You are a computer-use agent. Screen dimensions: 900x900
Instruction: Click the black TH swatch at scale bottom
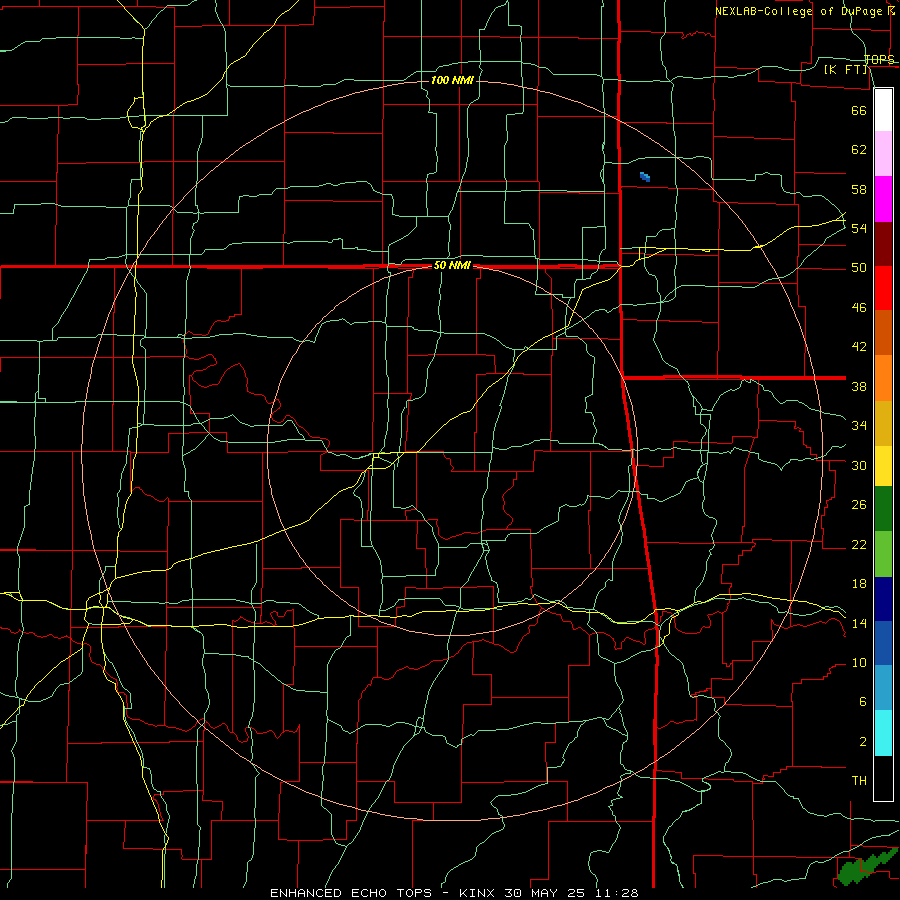[x=883, y=778]
